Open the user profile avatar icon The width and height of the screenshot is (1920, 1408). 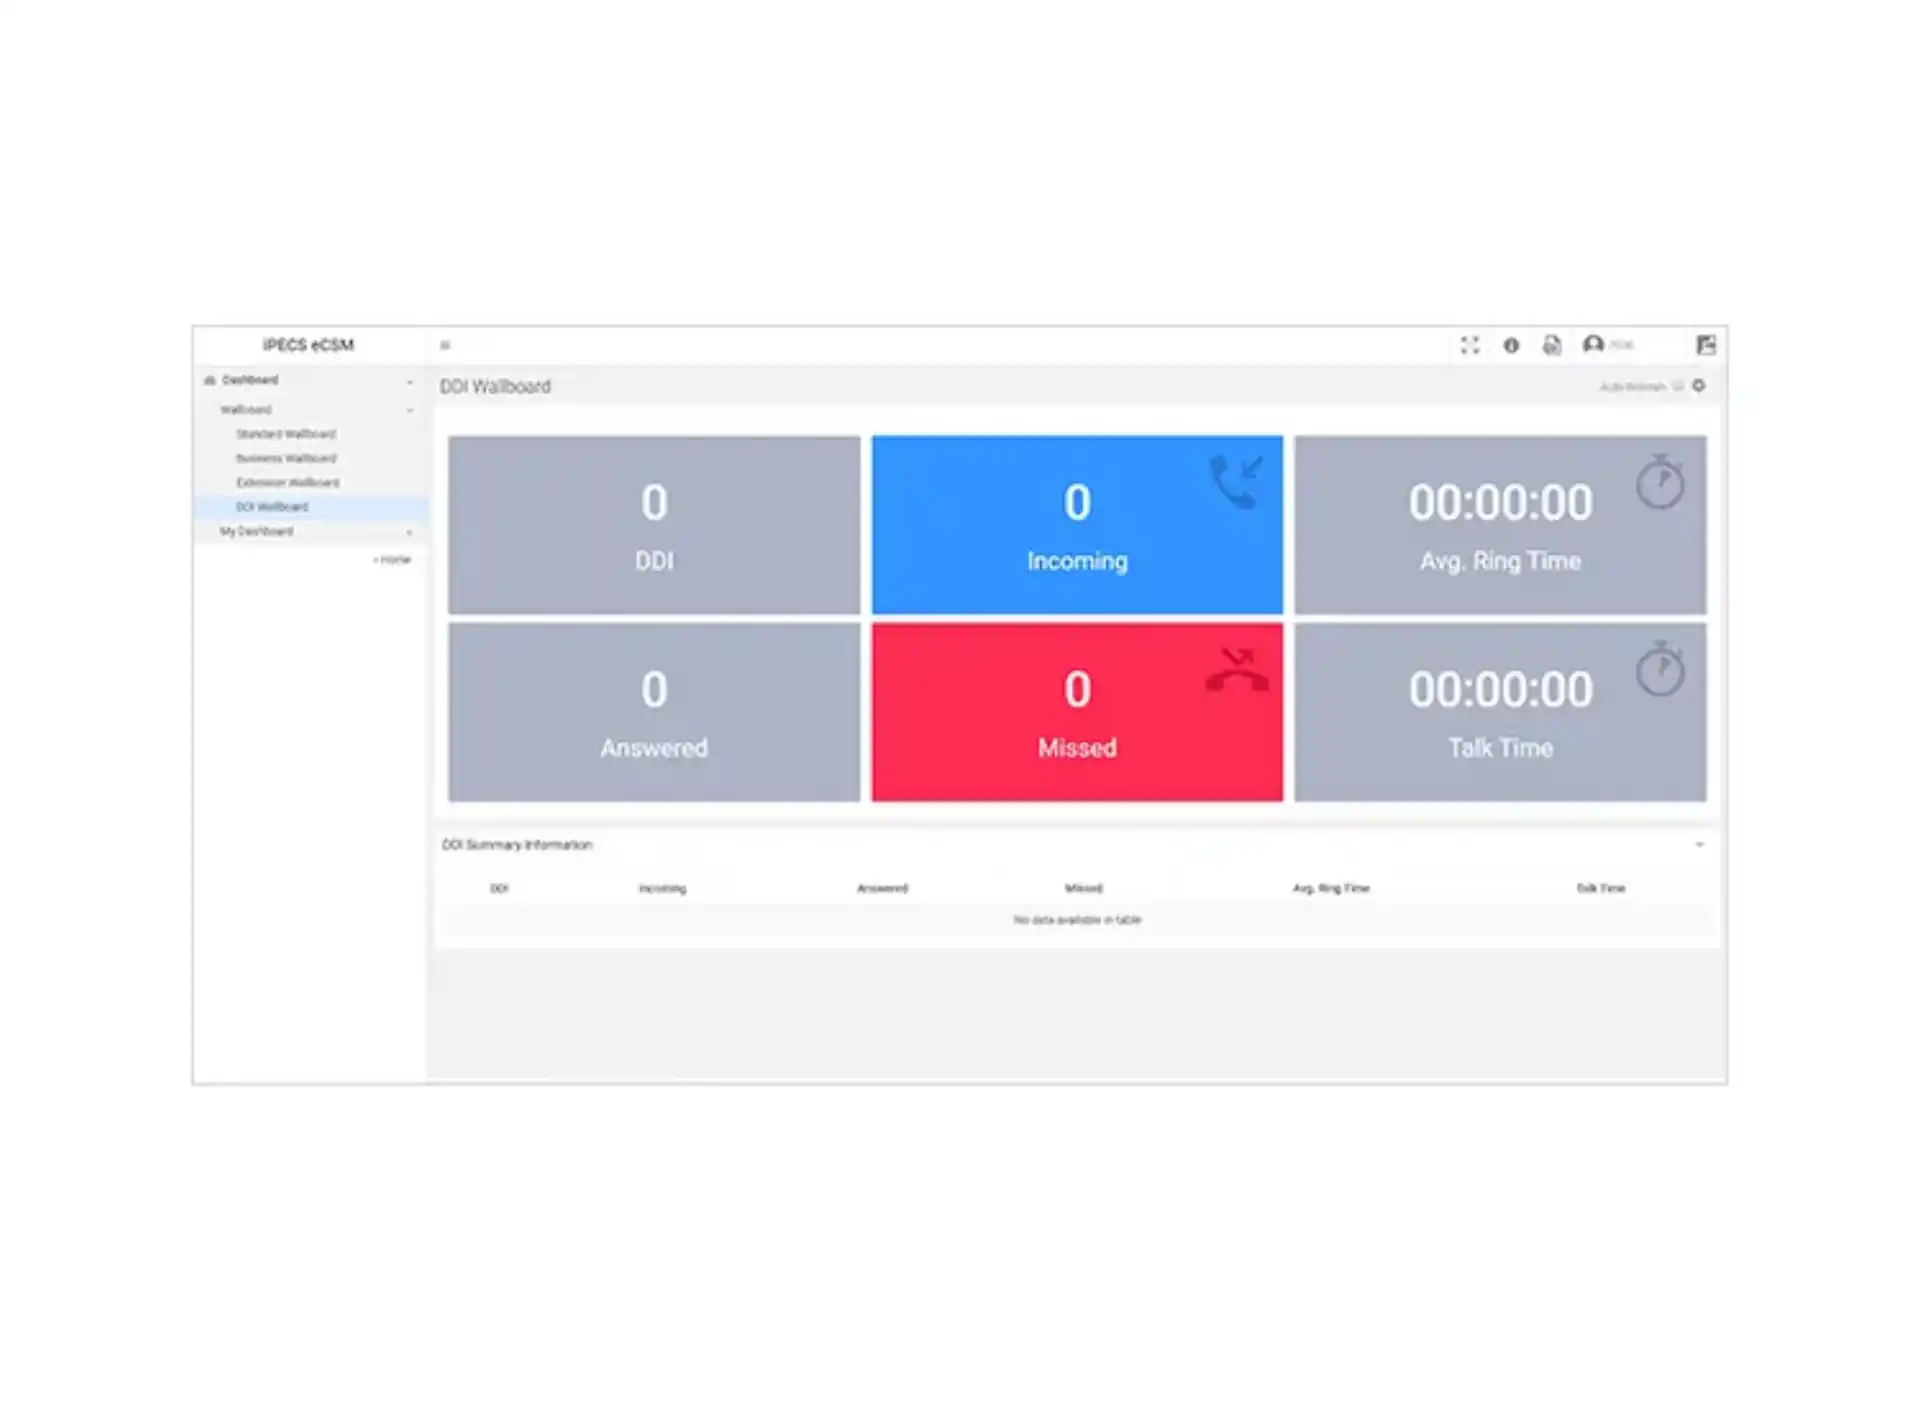pos(1593,345)
